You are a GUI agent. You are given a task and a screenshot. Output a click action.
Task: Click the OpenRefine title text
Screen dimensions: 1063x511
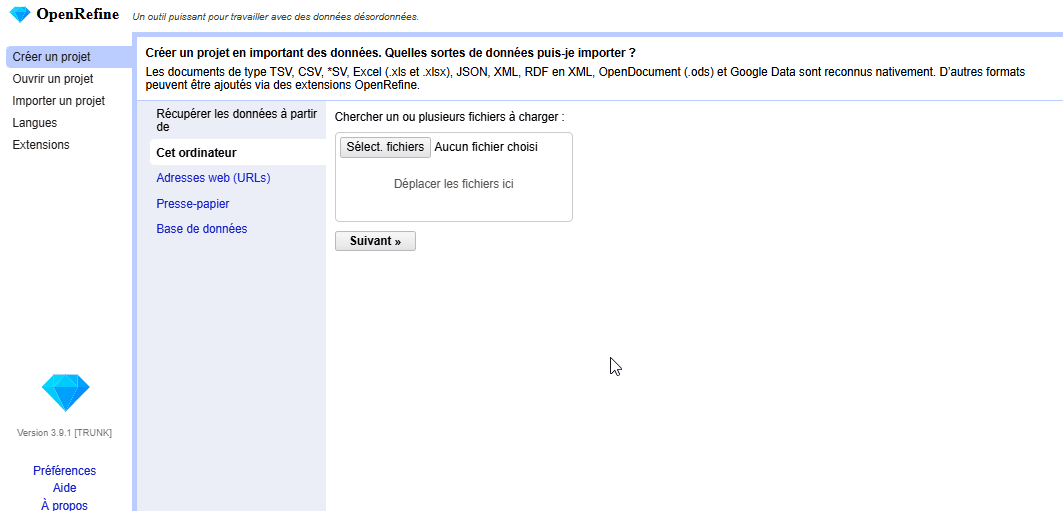pyautogui.click(x=77, y=14)
